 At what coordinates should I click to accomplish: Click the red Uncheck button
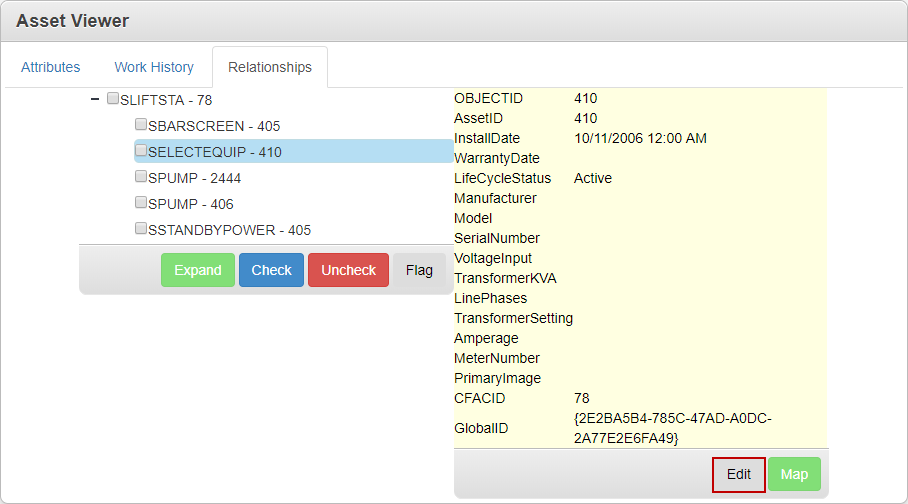point(348,270)
